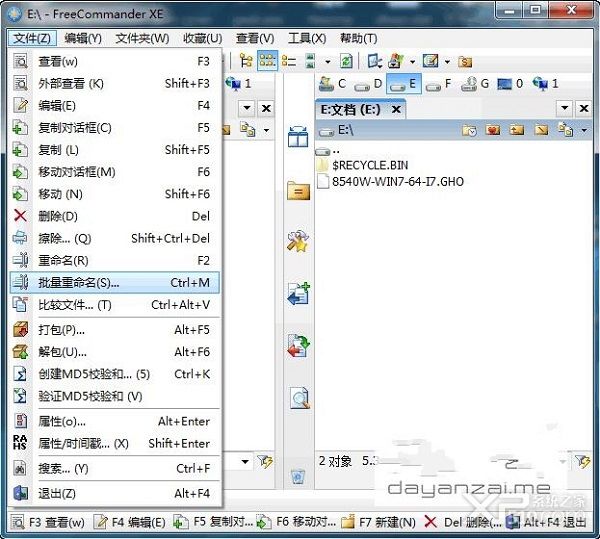Click the swap panels middle icon
Screen dimensions: 600x539
coord(298,137)
